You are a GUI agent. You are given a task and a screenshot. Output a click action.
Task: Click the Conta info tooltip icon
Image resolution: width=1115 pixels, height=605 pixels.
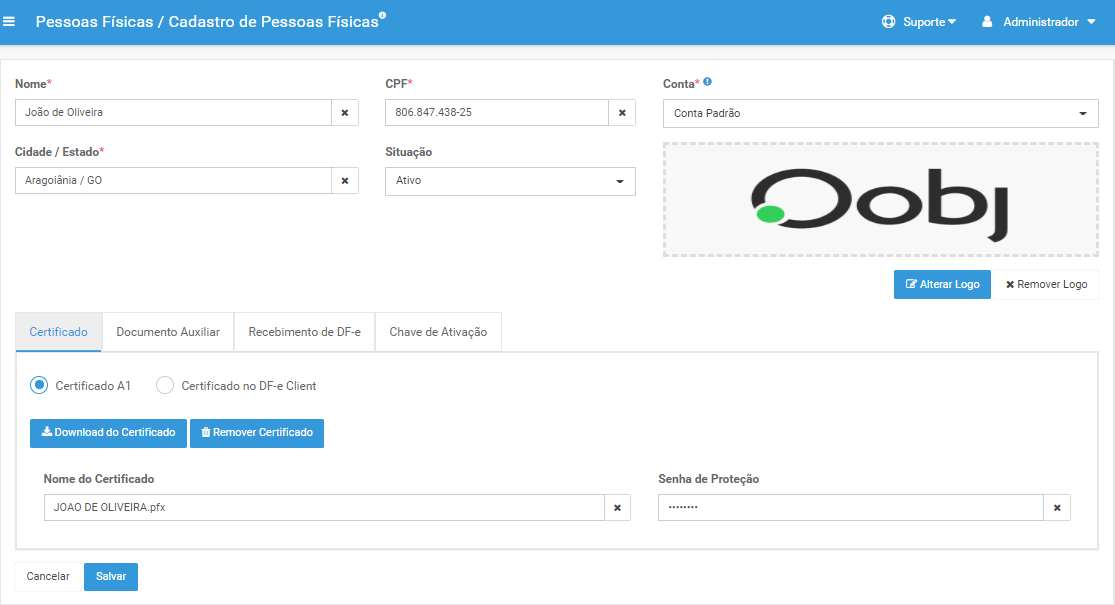(708, 82)
